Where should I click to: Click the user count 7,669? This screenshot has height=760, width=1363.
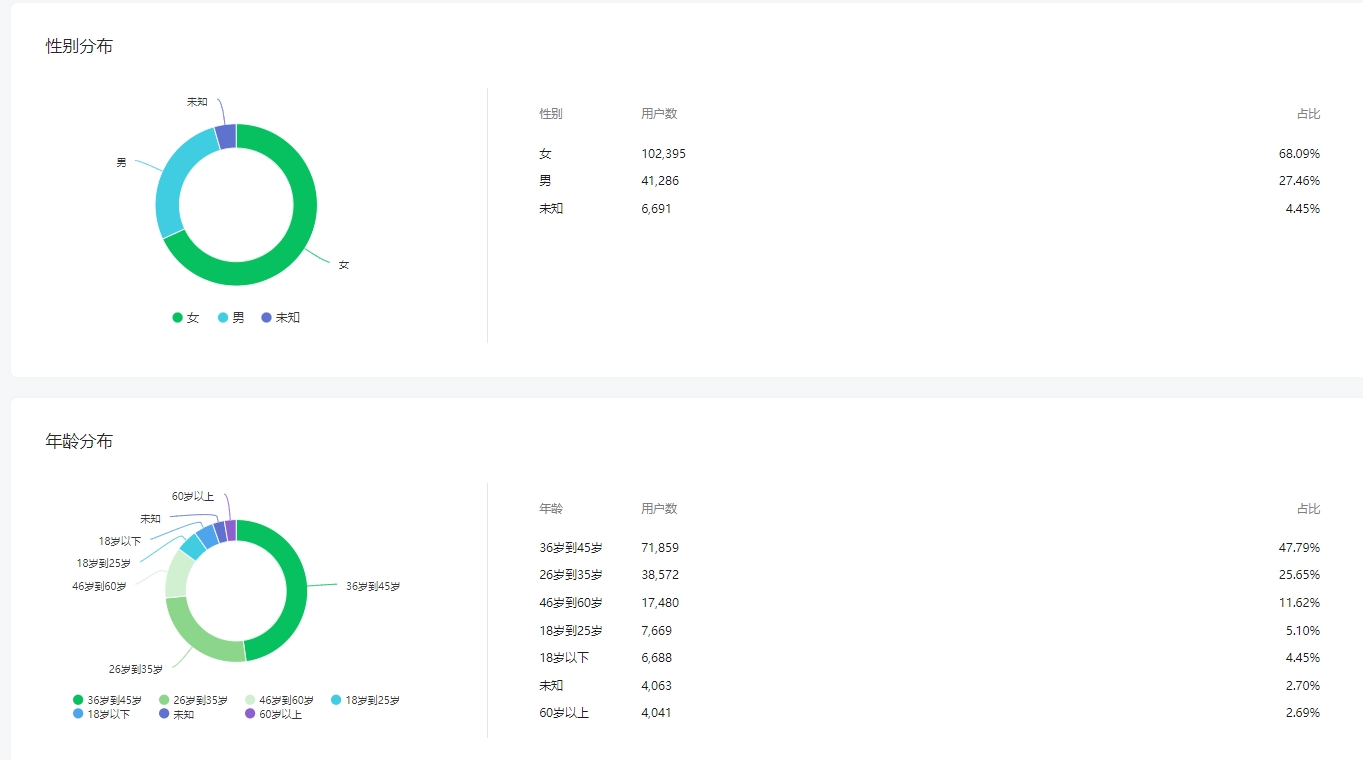[x=656, y=631]
